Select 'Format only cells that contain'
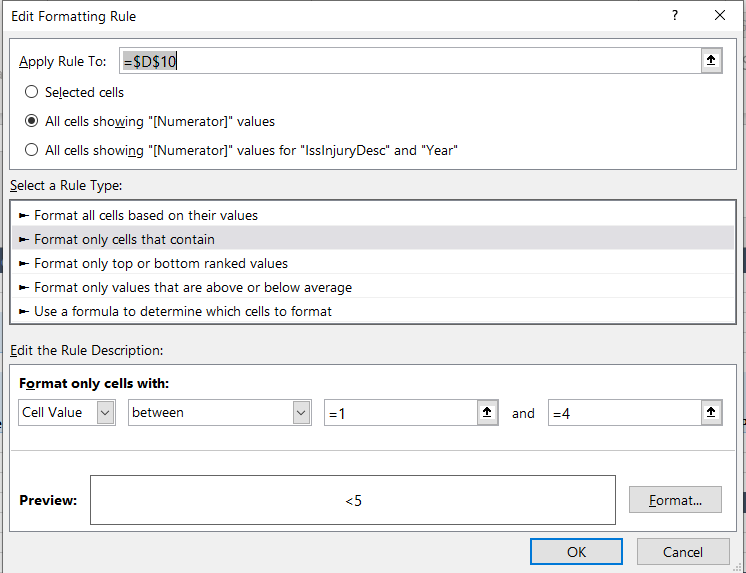This screenshot has width=746, height=573. point(373,239)
